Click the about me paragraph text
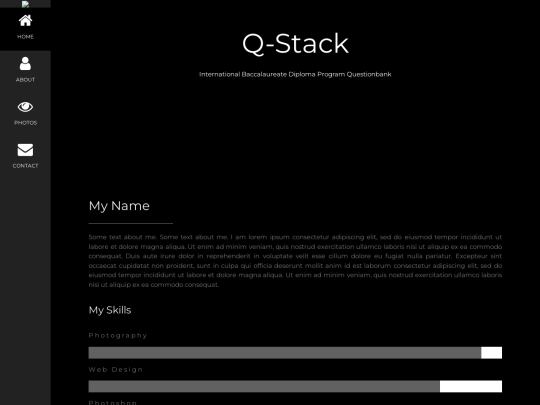540x405 pixels. [295, 261]
